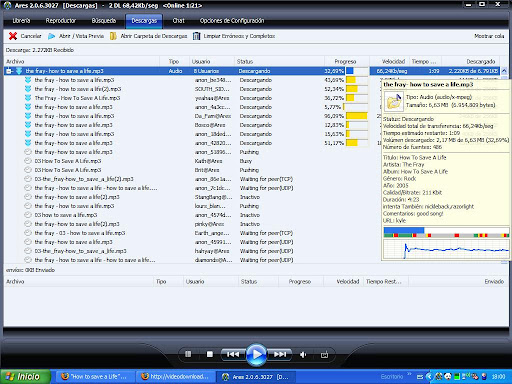Click Escritorio toolbar in taskbar
The width and height of the screenshot is (512, 384).
[x=392, y=377]
